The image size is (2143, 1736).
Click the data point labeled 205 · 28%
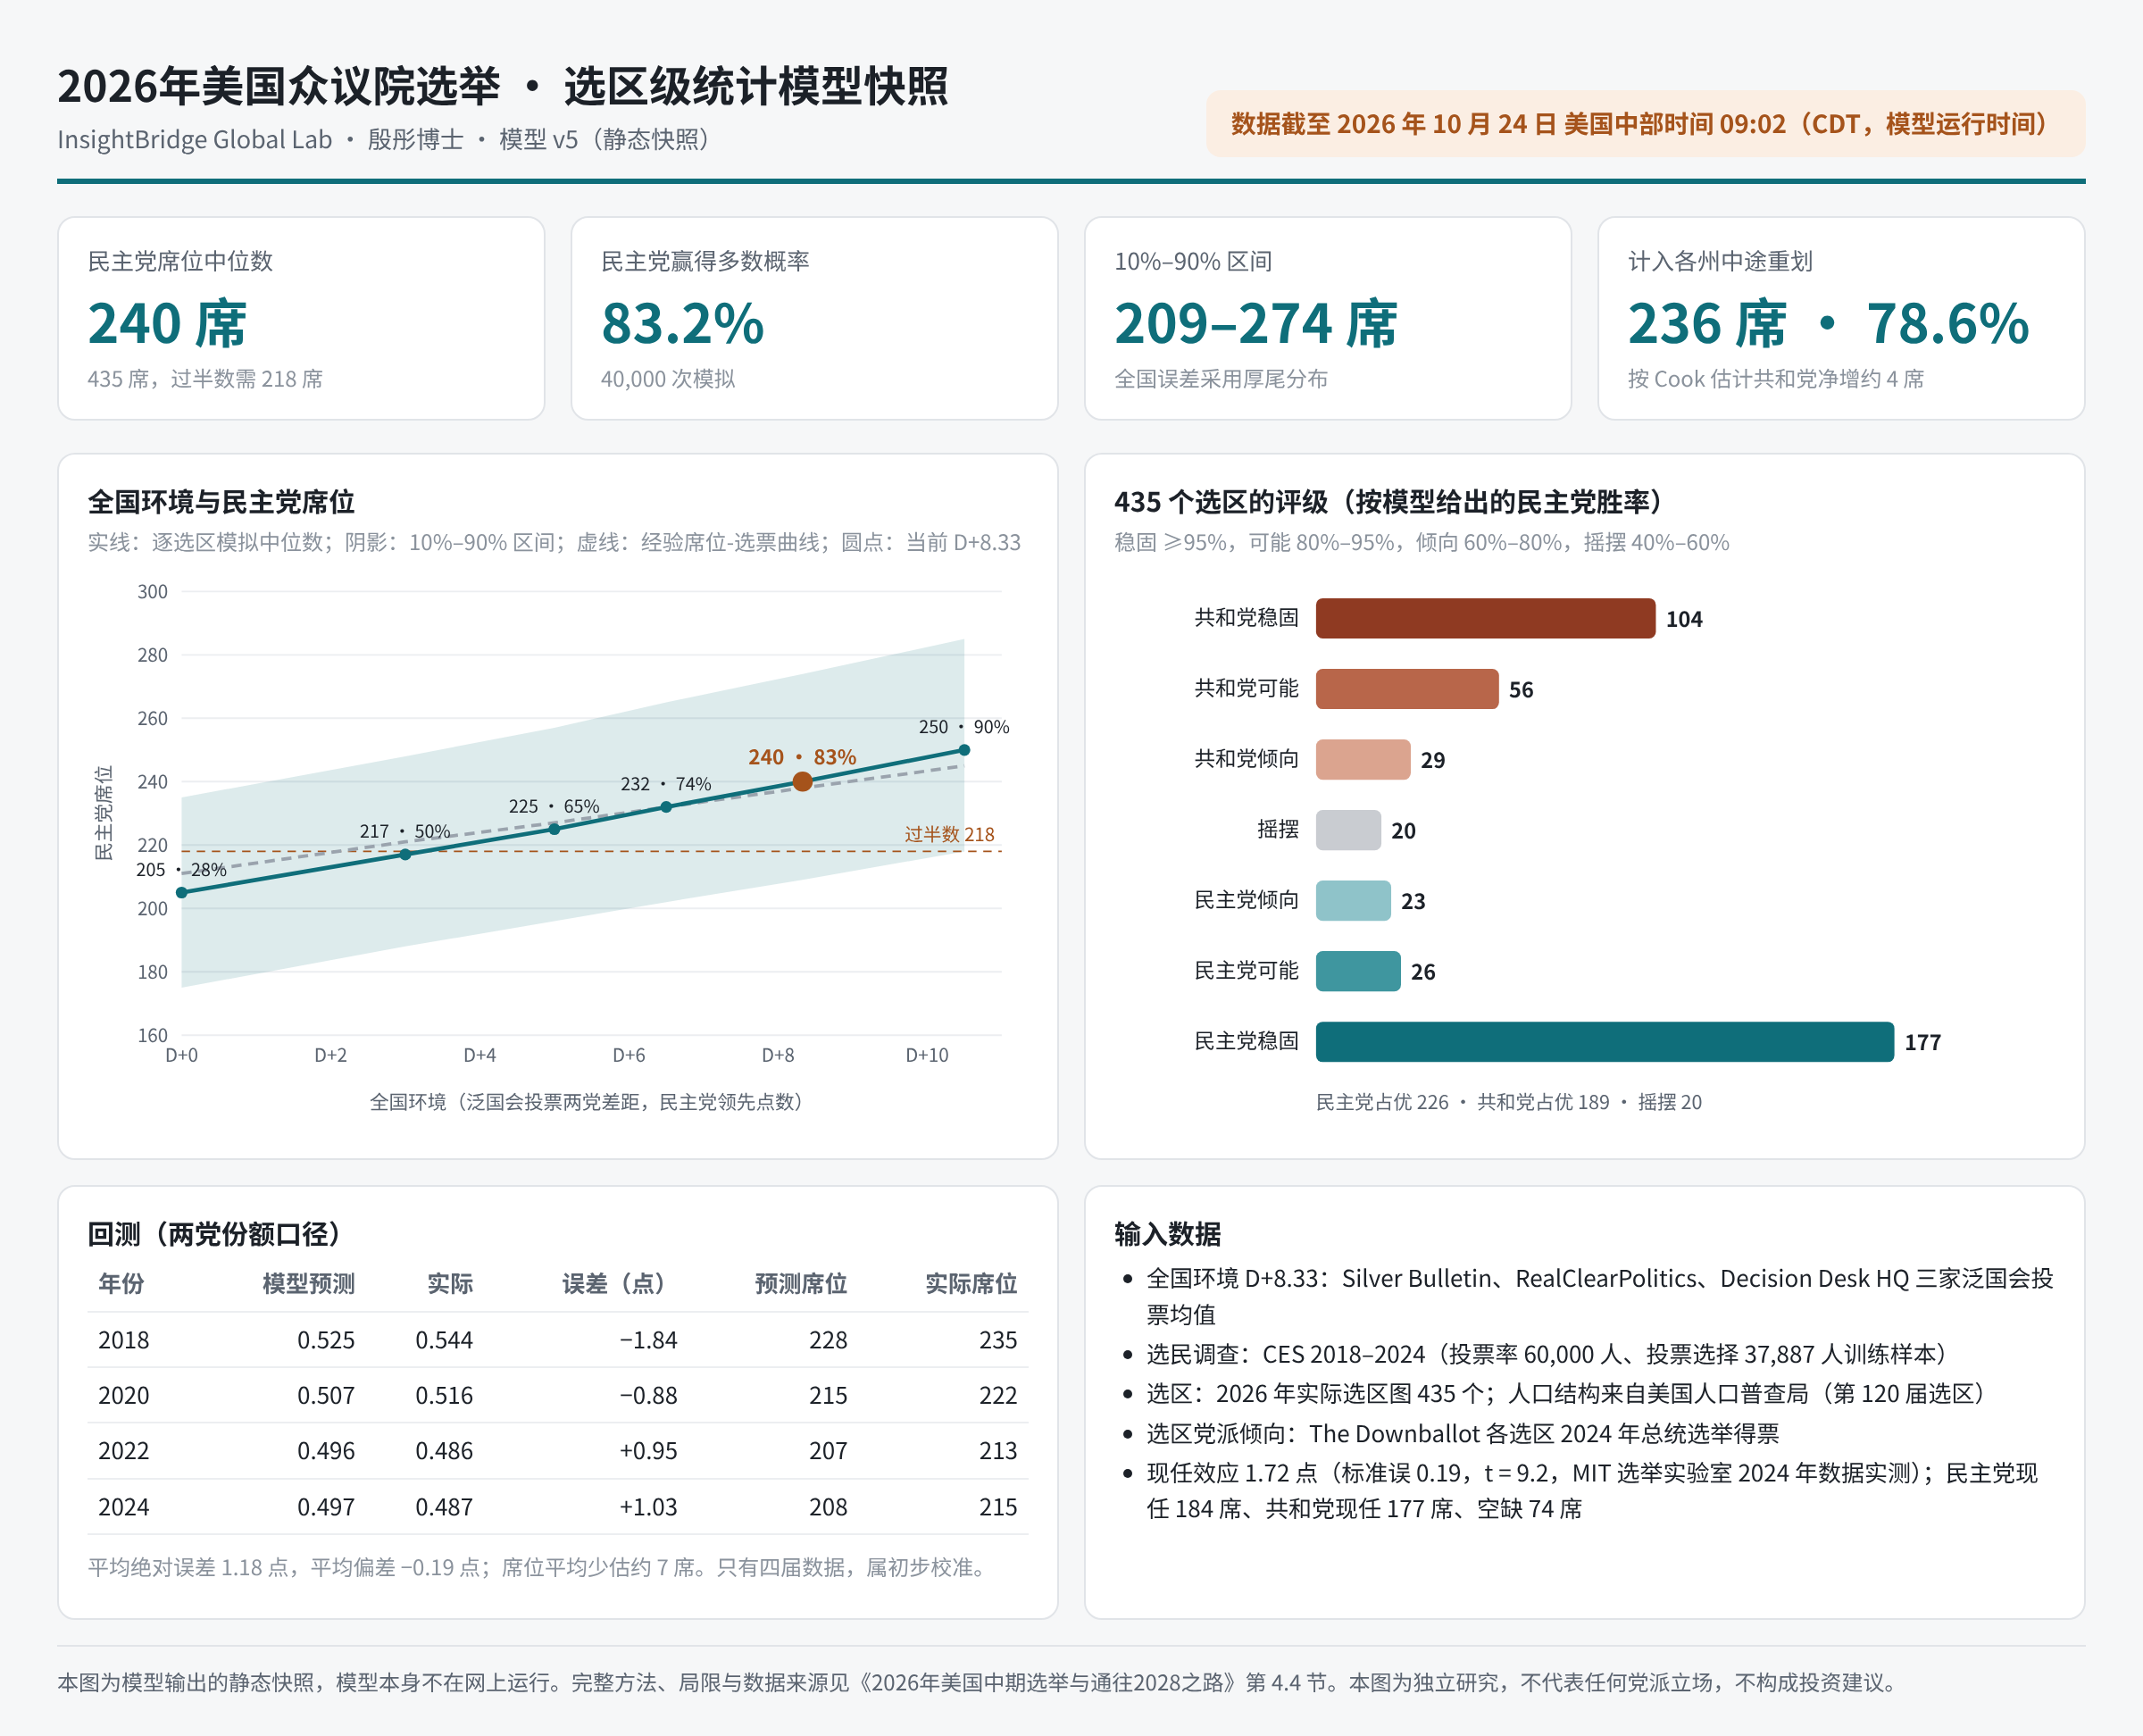(x=182, y=893)
